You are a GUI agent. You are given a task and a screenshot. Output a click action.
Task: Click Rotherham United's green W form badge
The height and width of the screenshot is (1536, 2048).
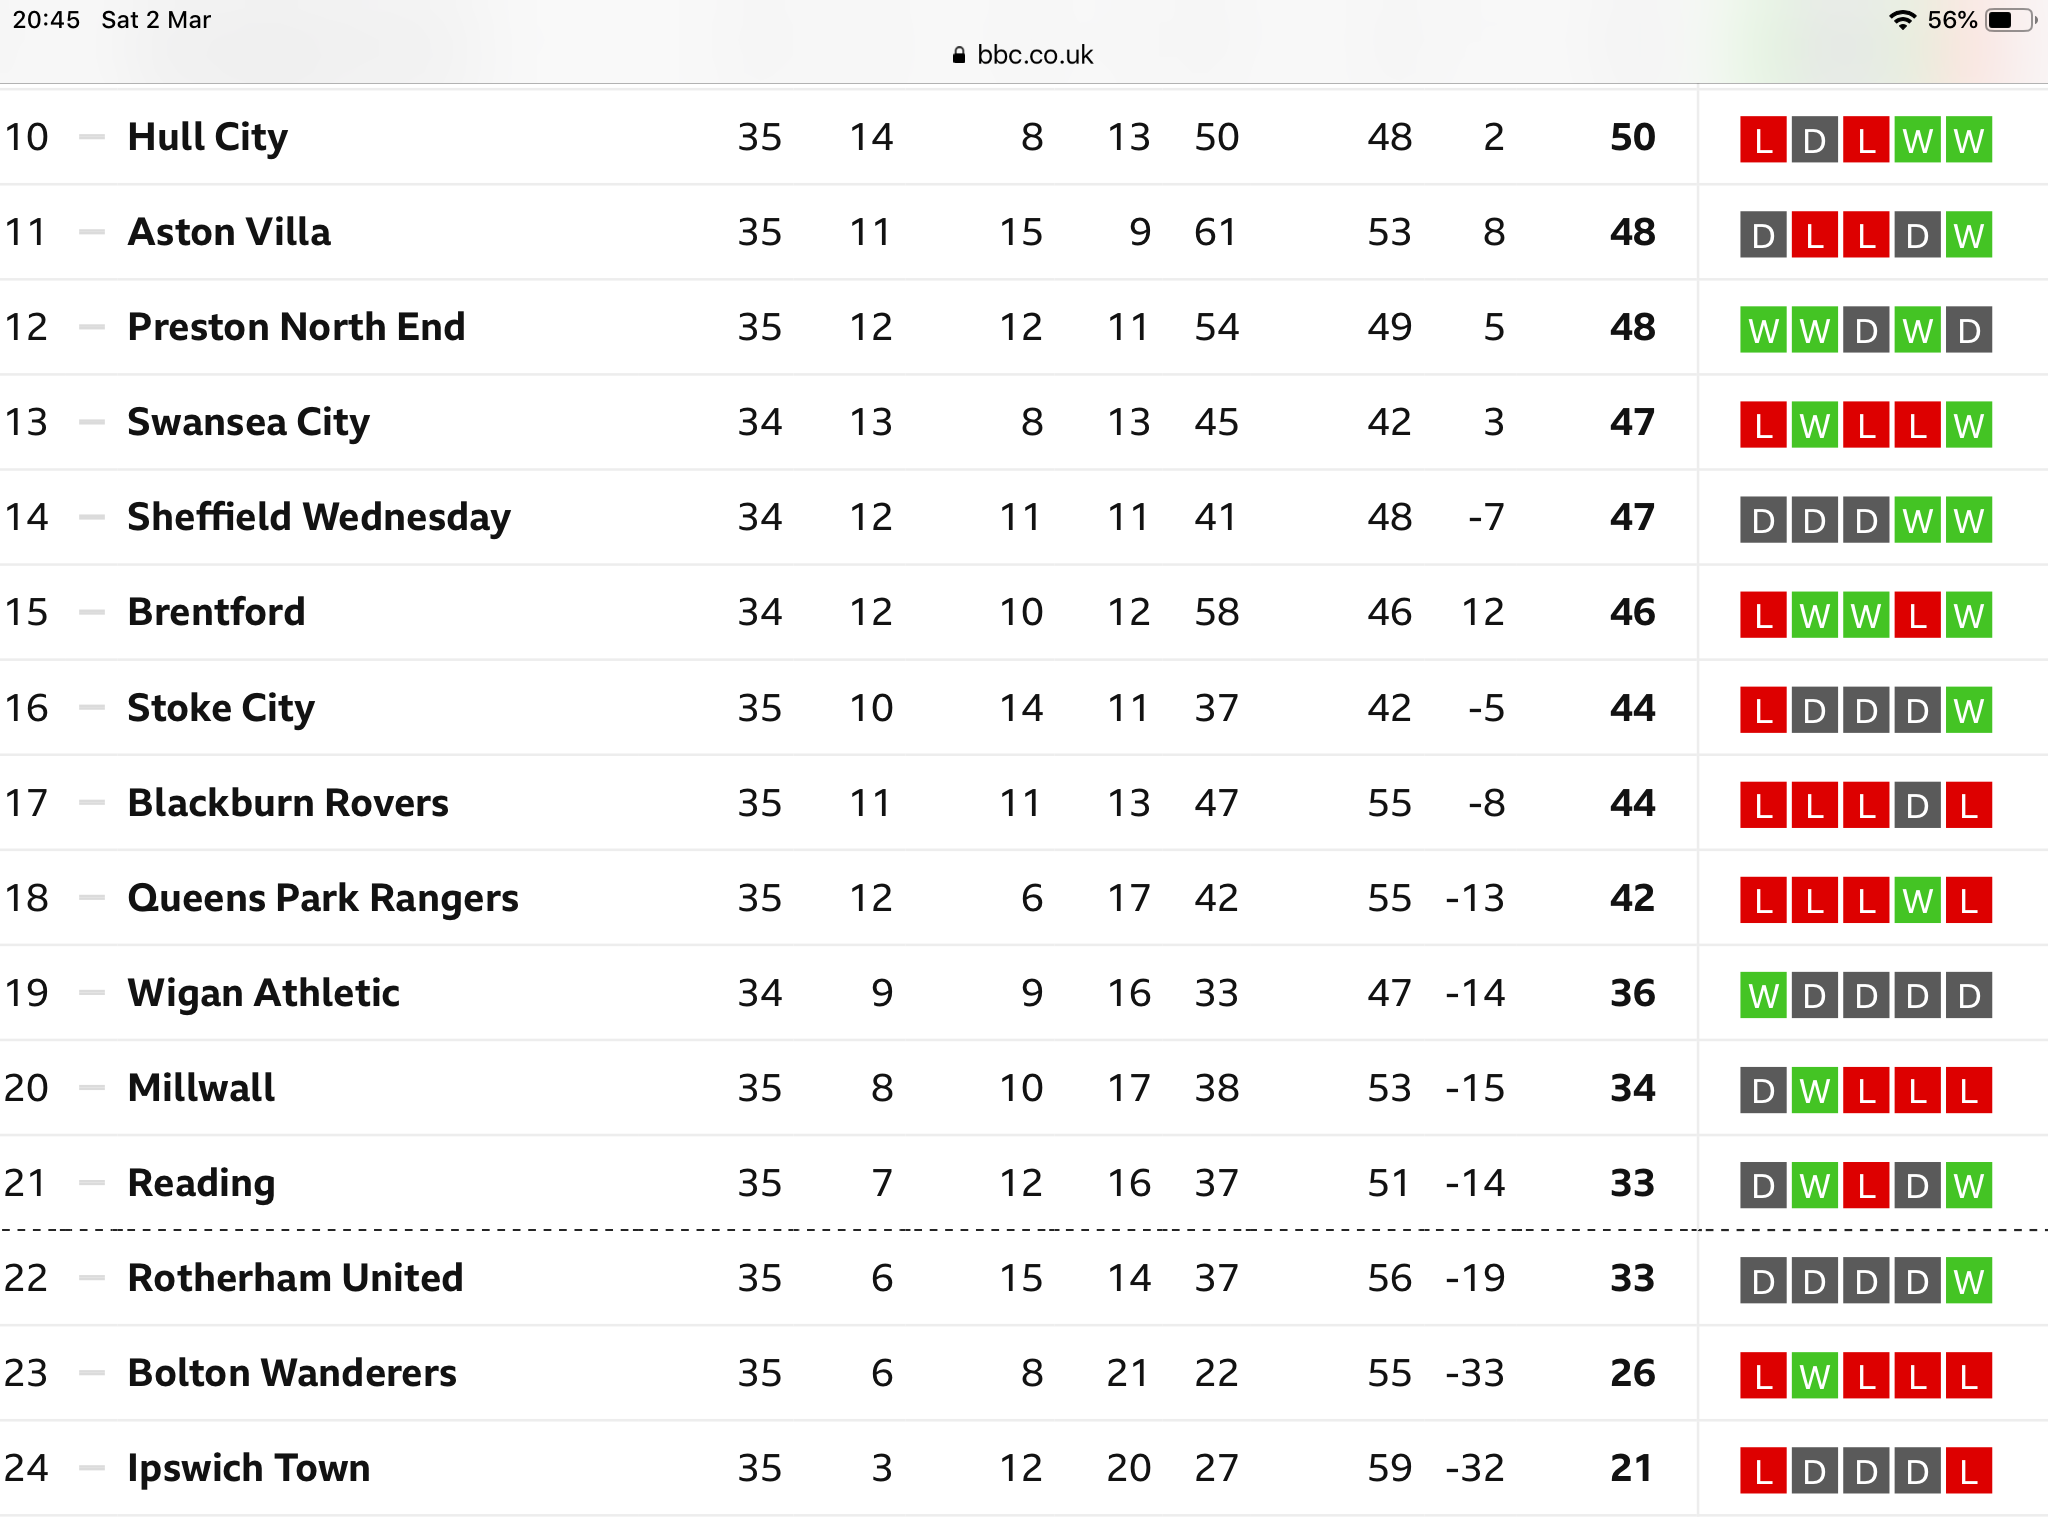click(x=1969, y=1281)
